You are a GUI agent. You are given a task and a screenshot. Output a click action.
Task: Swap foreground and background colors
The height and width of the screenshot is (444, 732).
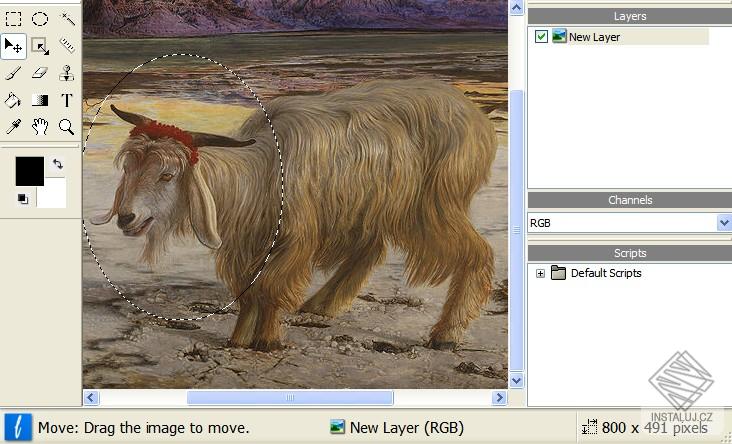pos(57,164)
